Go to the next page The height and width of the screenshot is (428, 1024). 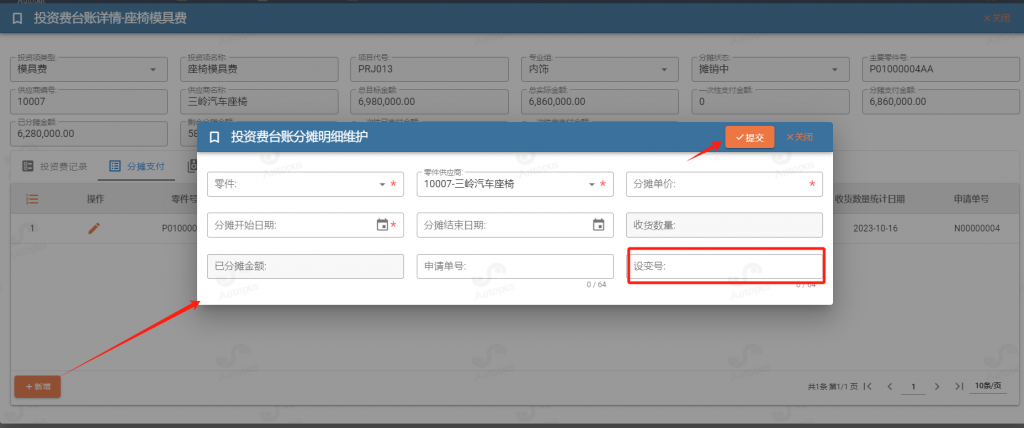[937, 387]
